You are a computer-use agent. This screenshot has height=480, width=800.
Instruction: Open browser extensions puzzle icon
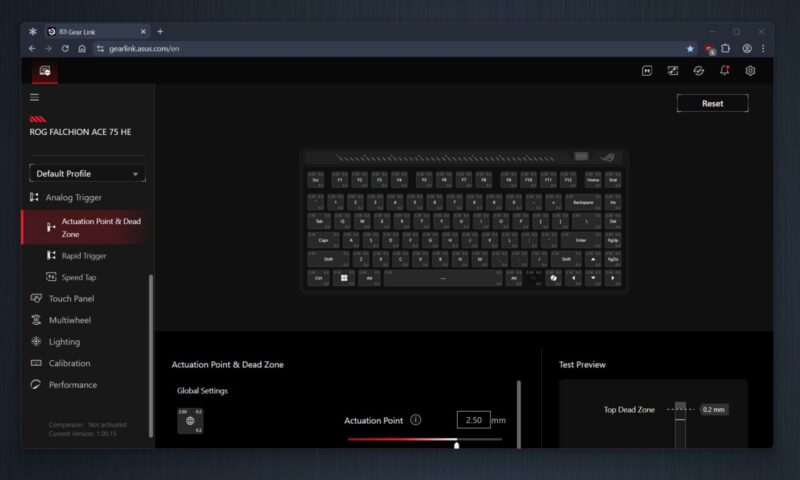pyautogui.click(x=726, y=48)
